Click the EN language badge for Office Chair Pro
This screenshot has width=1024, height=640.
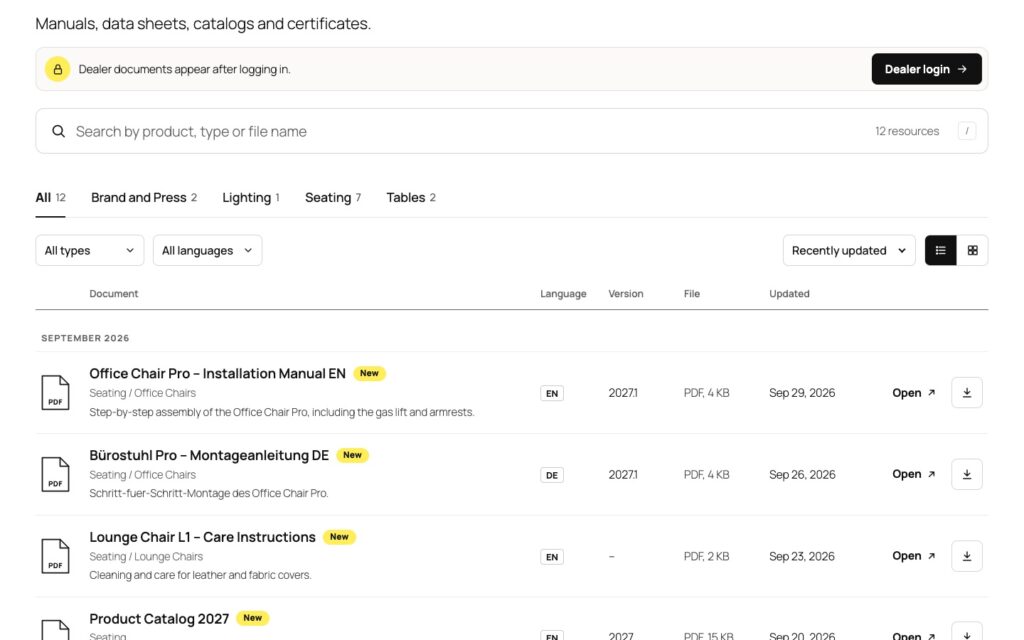552,393
